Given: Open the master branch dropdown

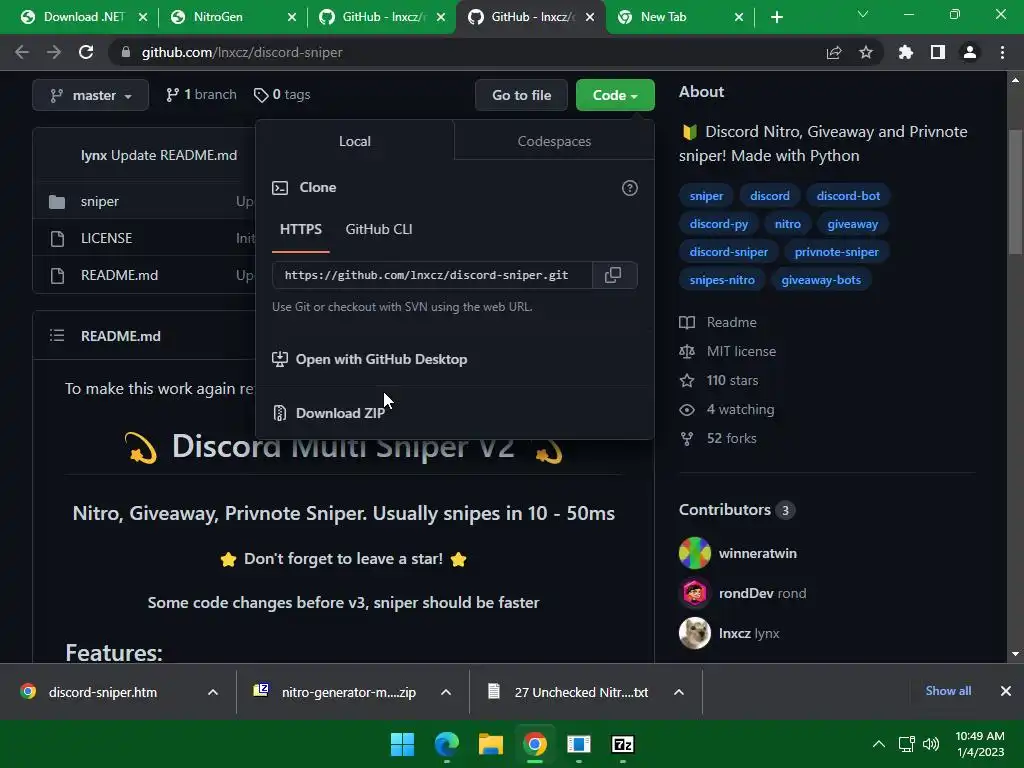Looking at the screenshot, I should pyautogui.click(x=91, y=95).
